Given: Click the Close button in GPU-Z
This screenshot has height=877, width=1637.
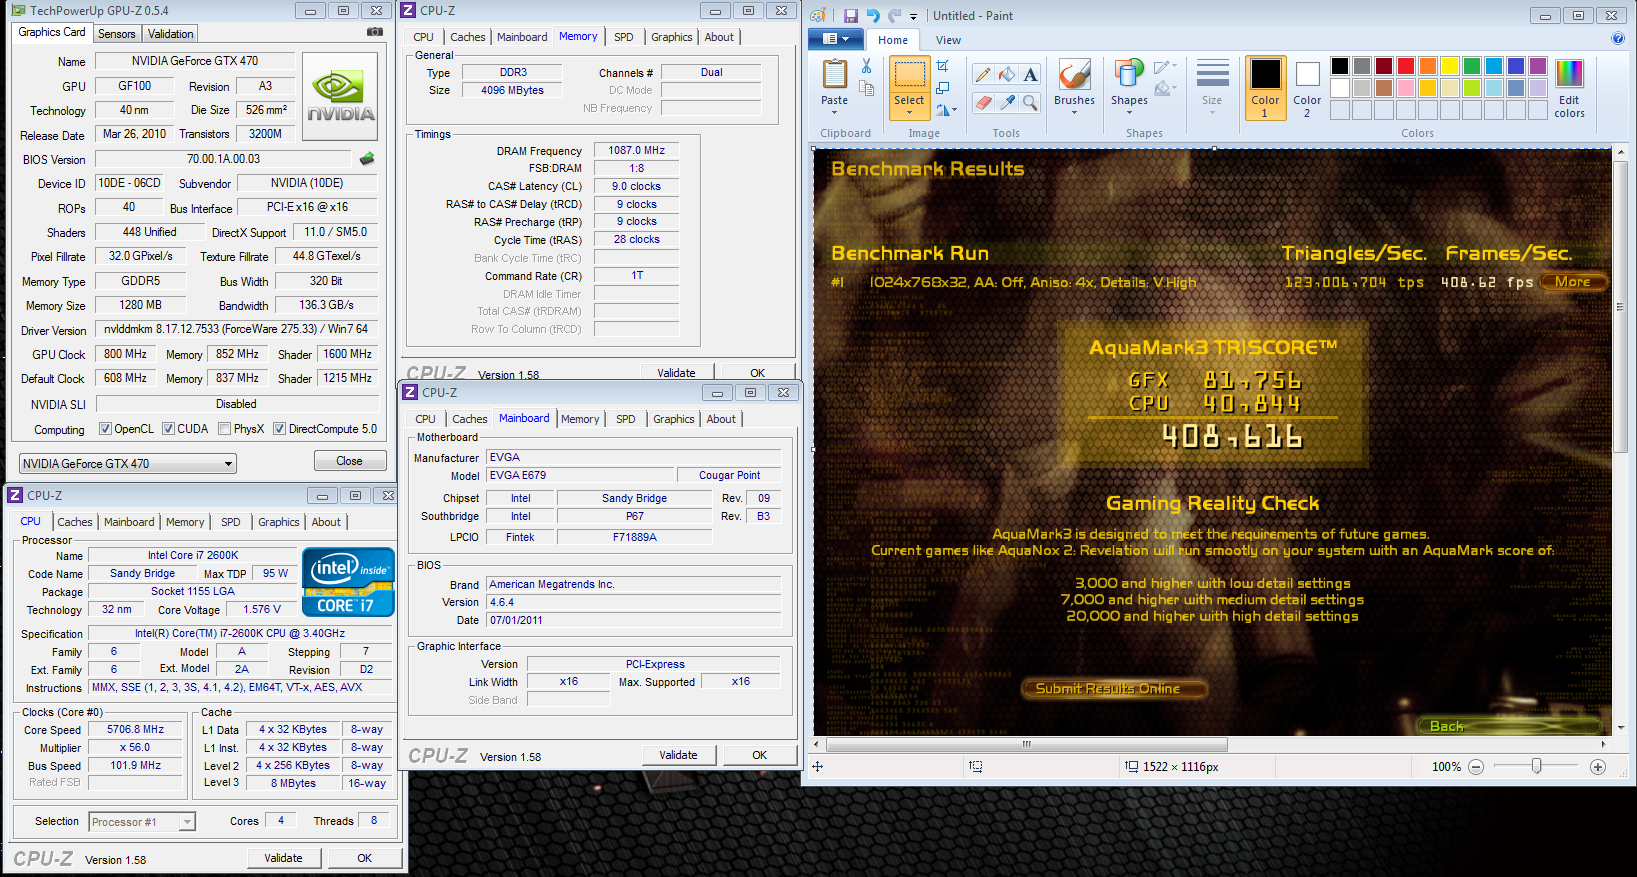Looking at the screenshot, I should (349, 461).
